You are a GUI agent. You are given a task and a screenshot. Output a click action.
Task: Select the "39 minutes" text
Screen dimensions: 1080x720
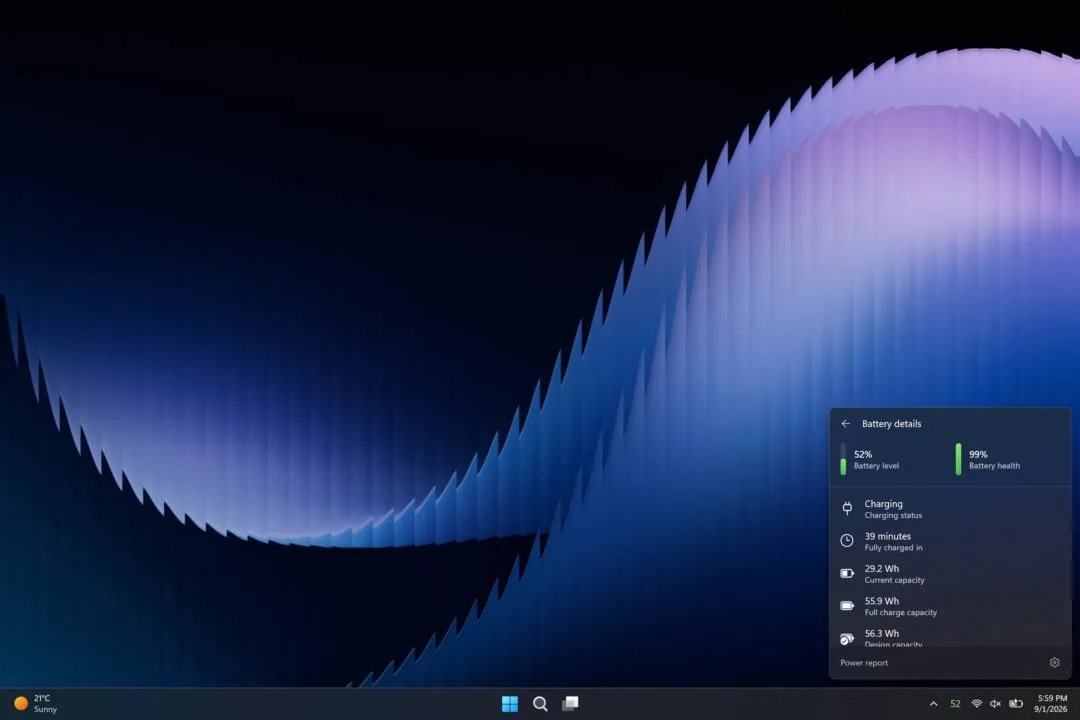[x=887, y=536]
